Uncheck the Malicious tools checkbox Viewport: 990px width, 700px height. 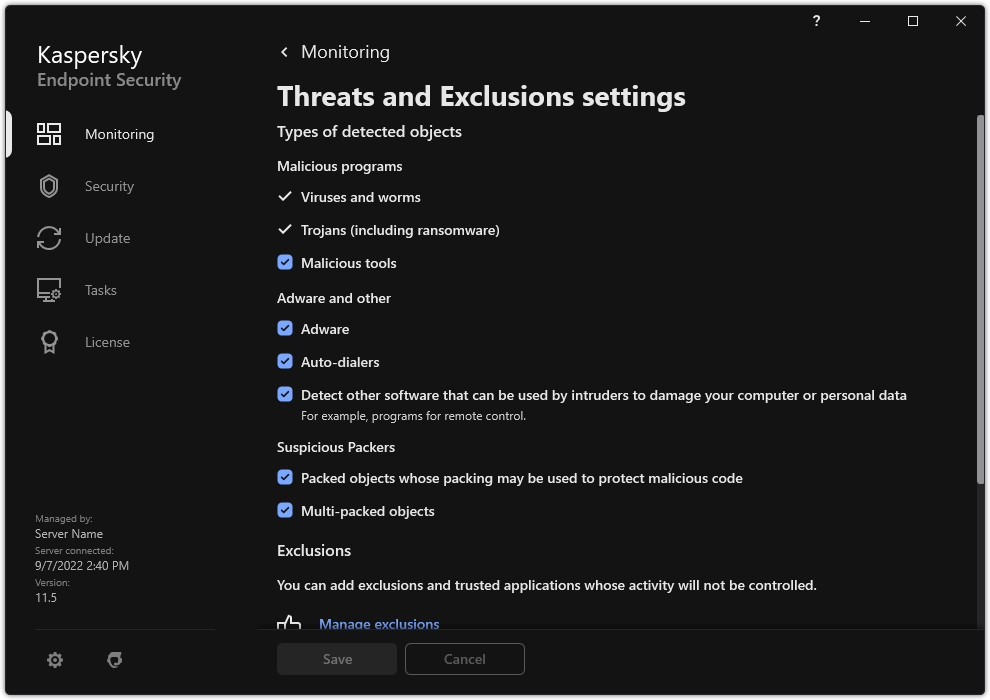pos(285,263)
